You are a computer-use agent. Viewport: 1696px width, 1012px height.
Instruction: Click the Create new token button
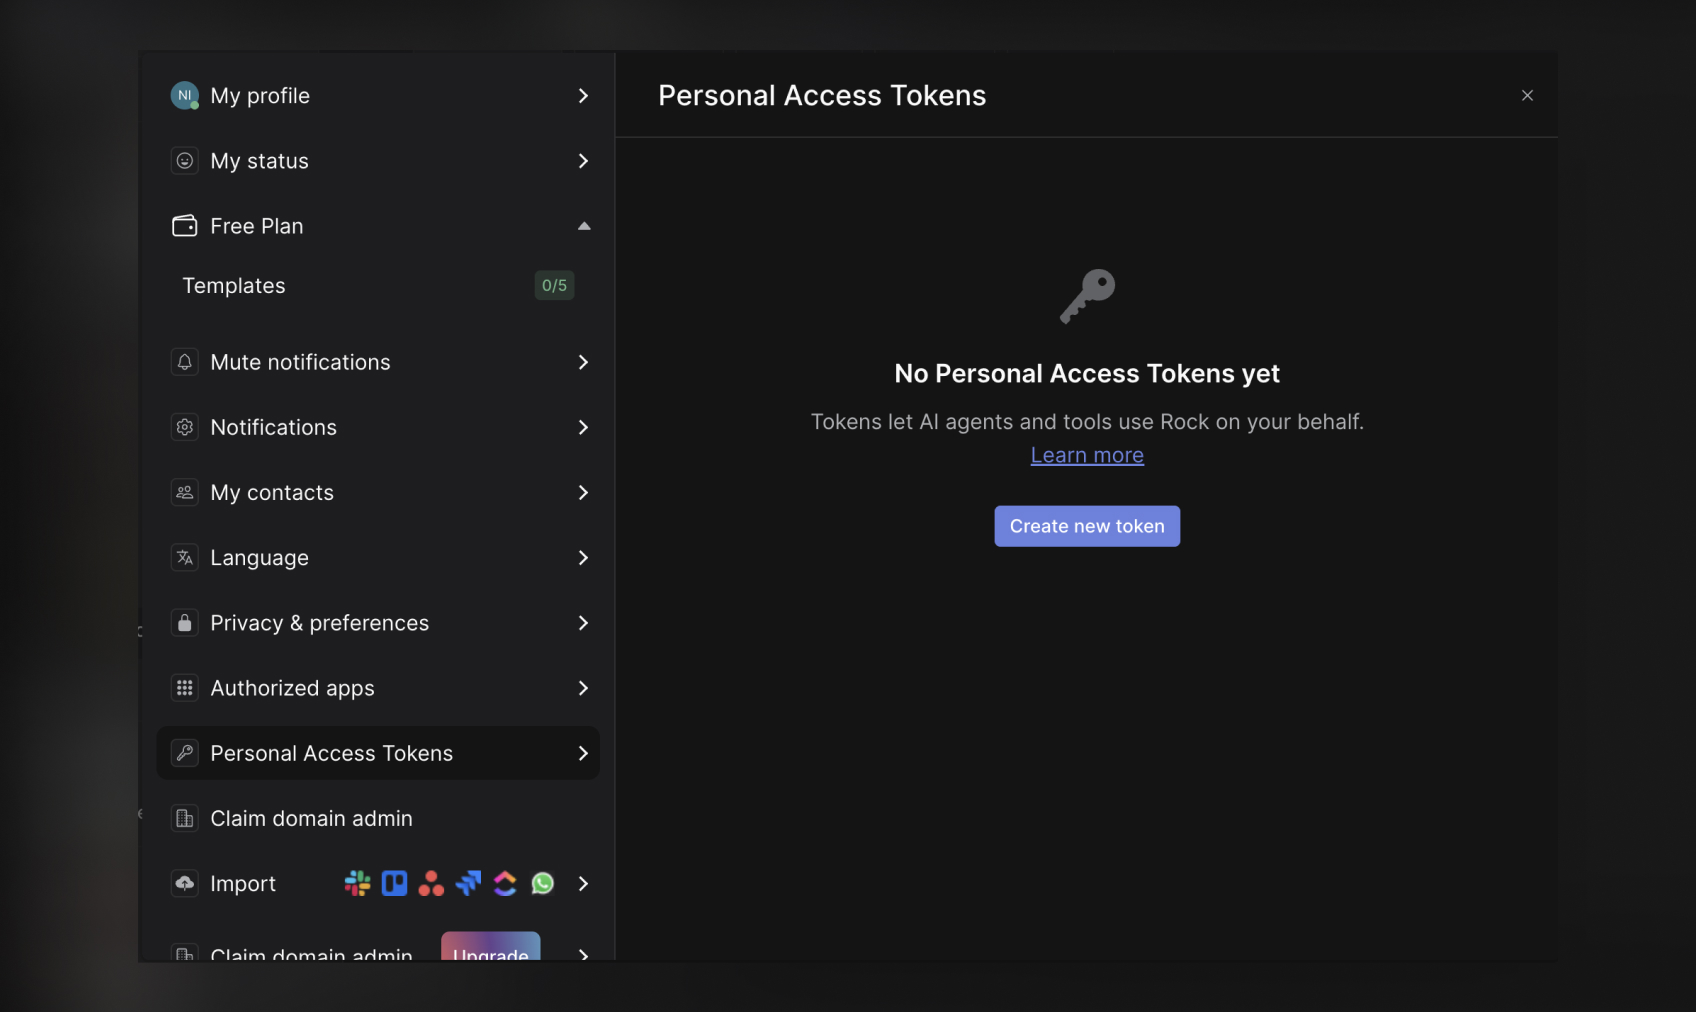click(1087, 526)
